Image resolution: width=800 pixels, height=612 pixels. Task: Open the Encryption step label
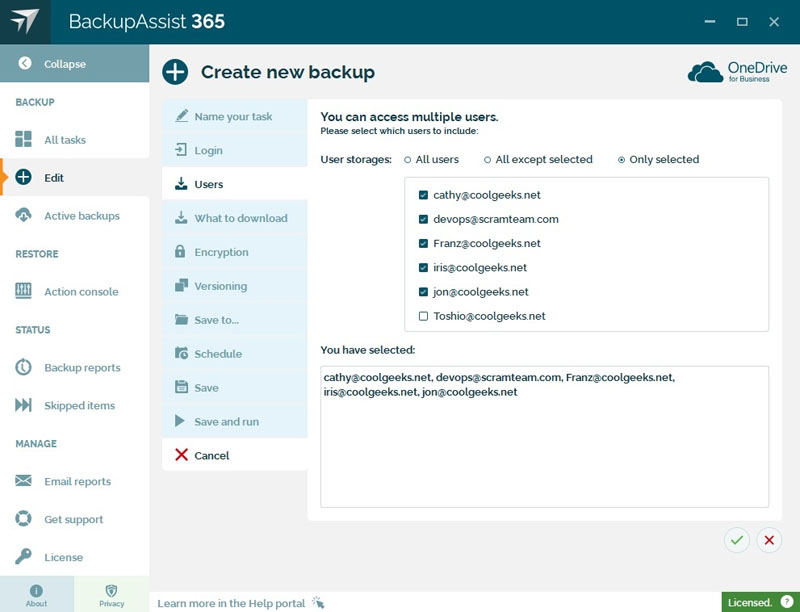tap(221, 252)
